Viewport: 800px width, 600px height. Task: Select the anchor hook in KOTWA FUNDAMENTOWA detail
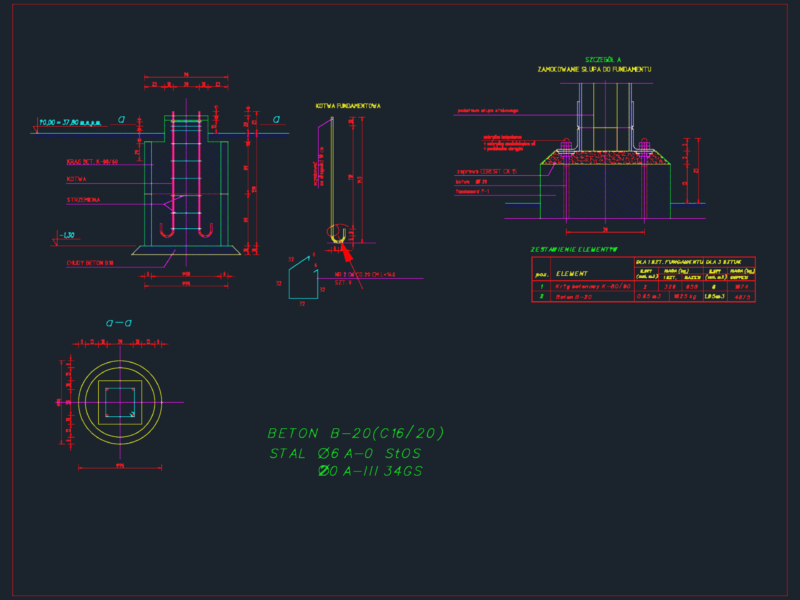coord(337,235)
